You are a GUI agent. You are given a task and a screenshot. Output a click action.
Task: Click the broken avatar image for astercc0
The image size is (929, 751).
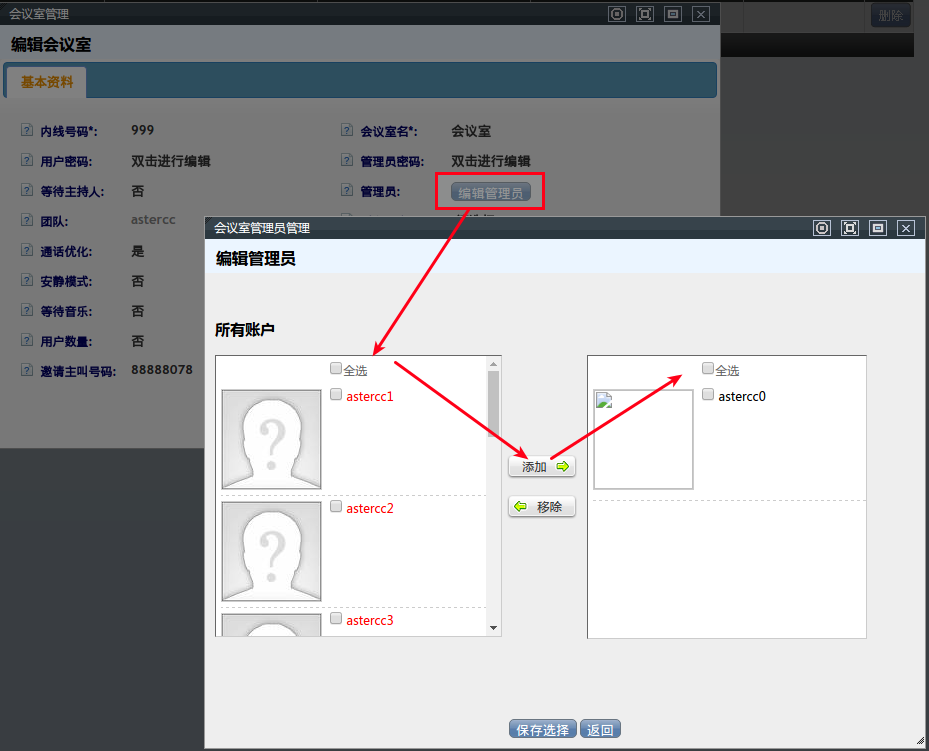pyautogui.click(x=643, y=439)
